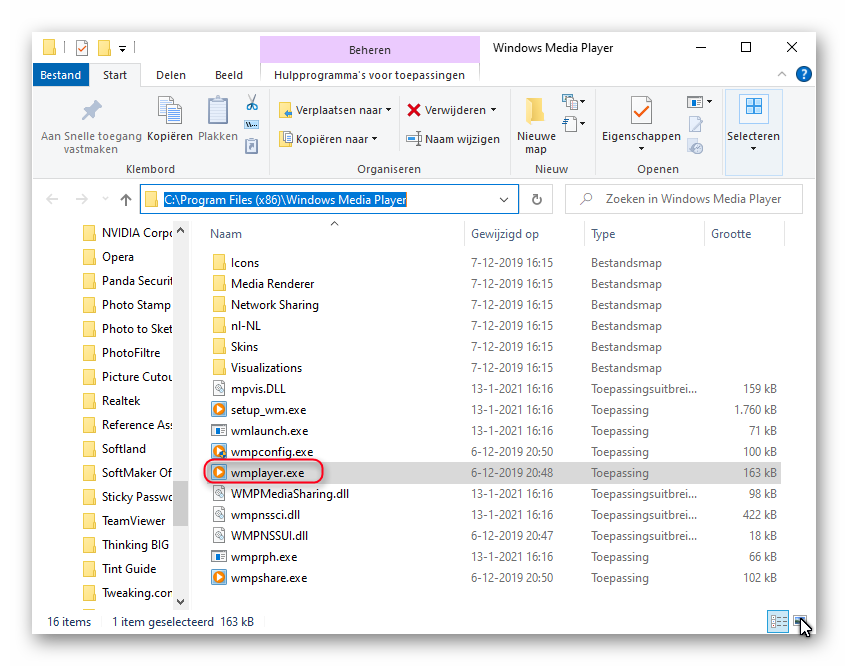Screen dimensions: 848x666
Task: Select the Opera folder in navigation pane
Action: click(117, 257)
